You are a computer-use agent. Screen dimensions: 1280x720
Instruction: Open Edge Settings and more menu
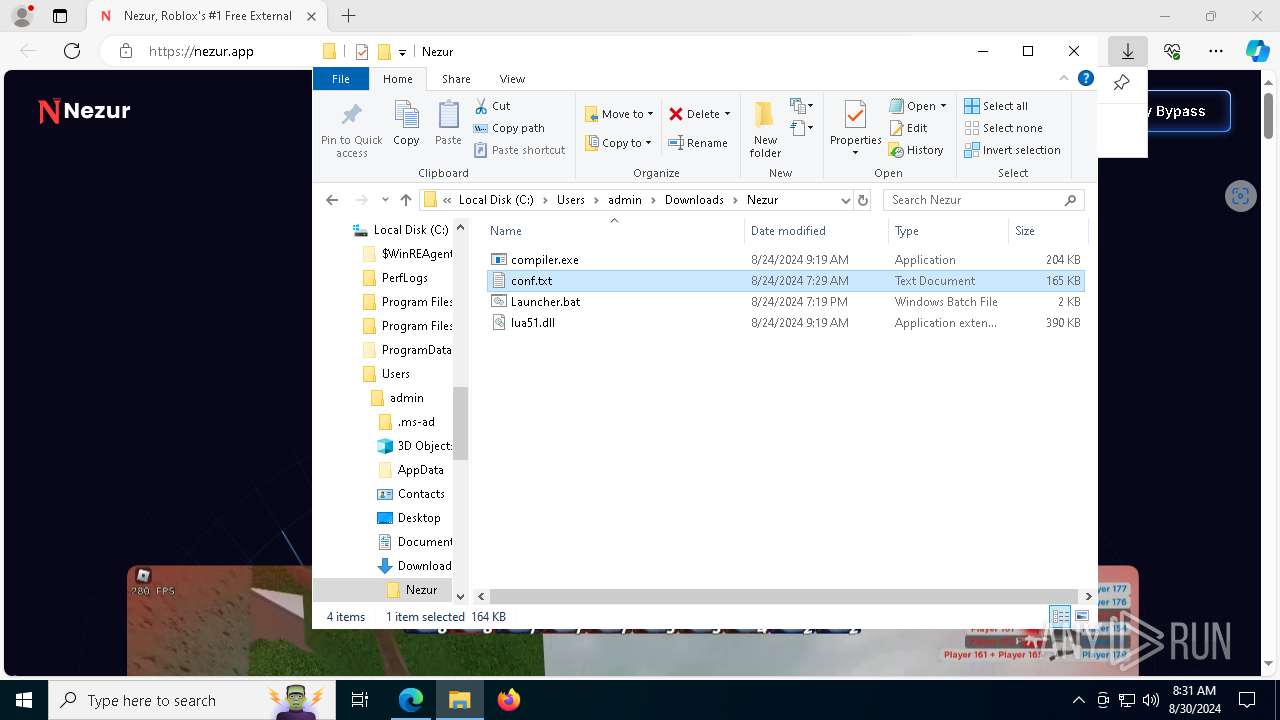(x=1216, y=51)
